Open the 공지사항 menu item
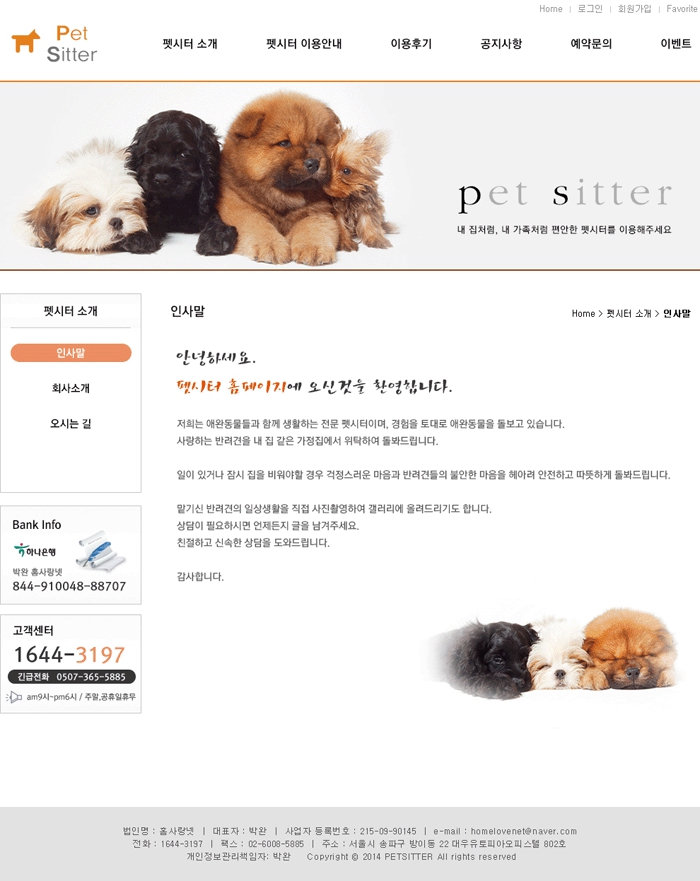 click(501, 44)
